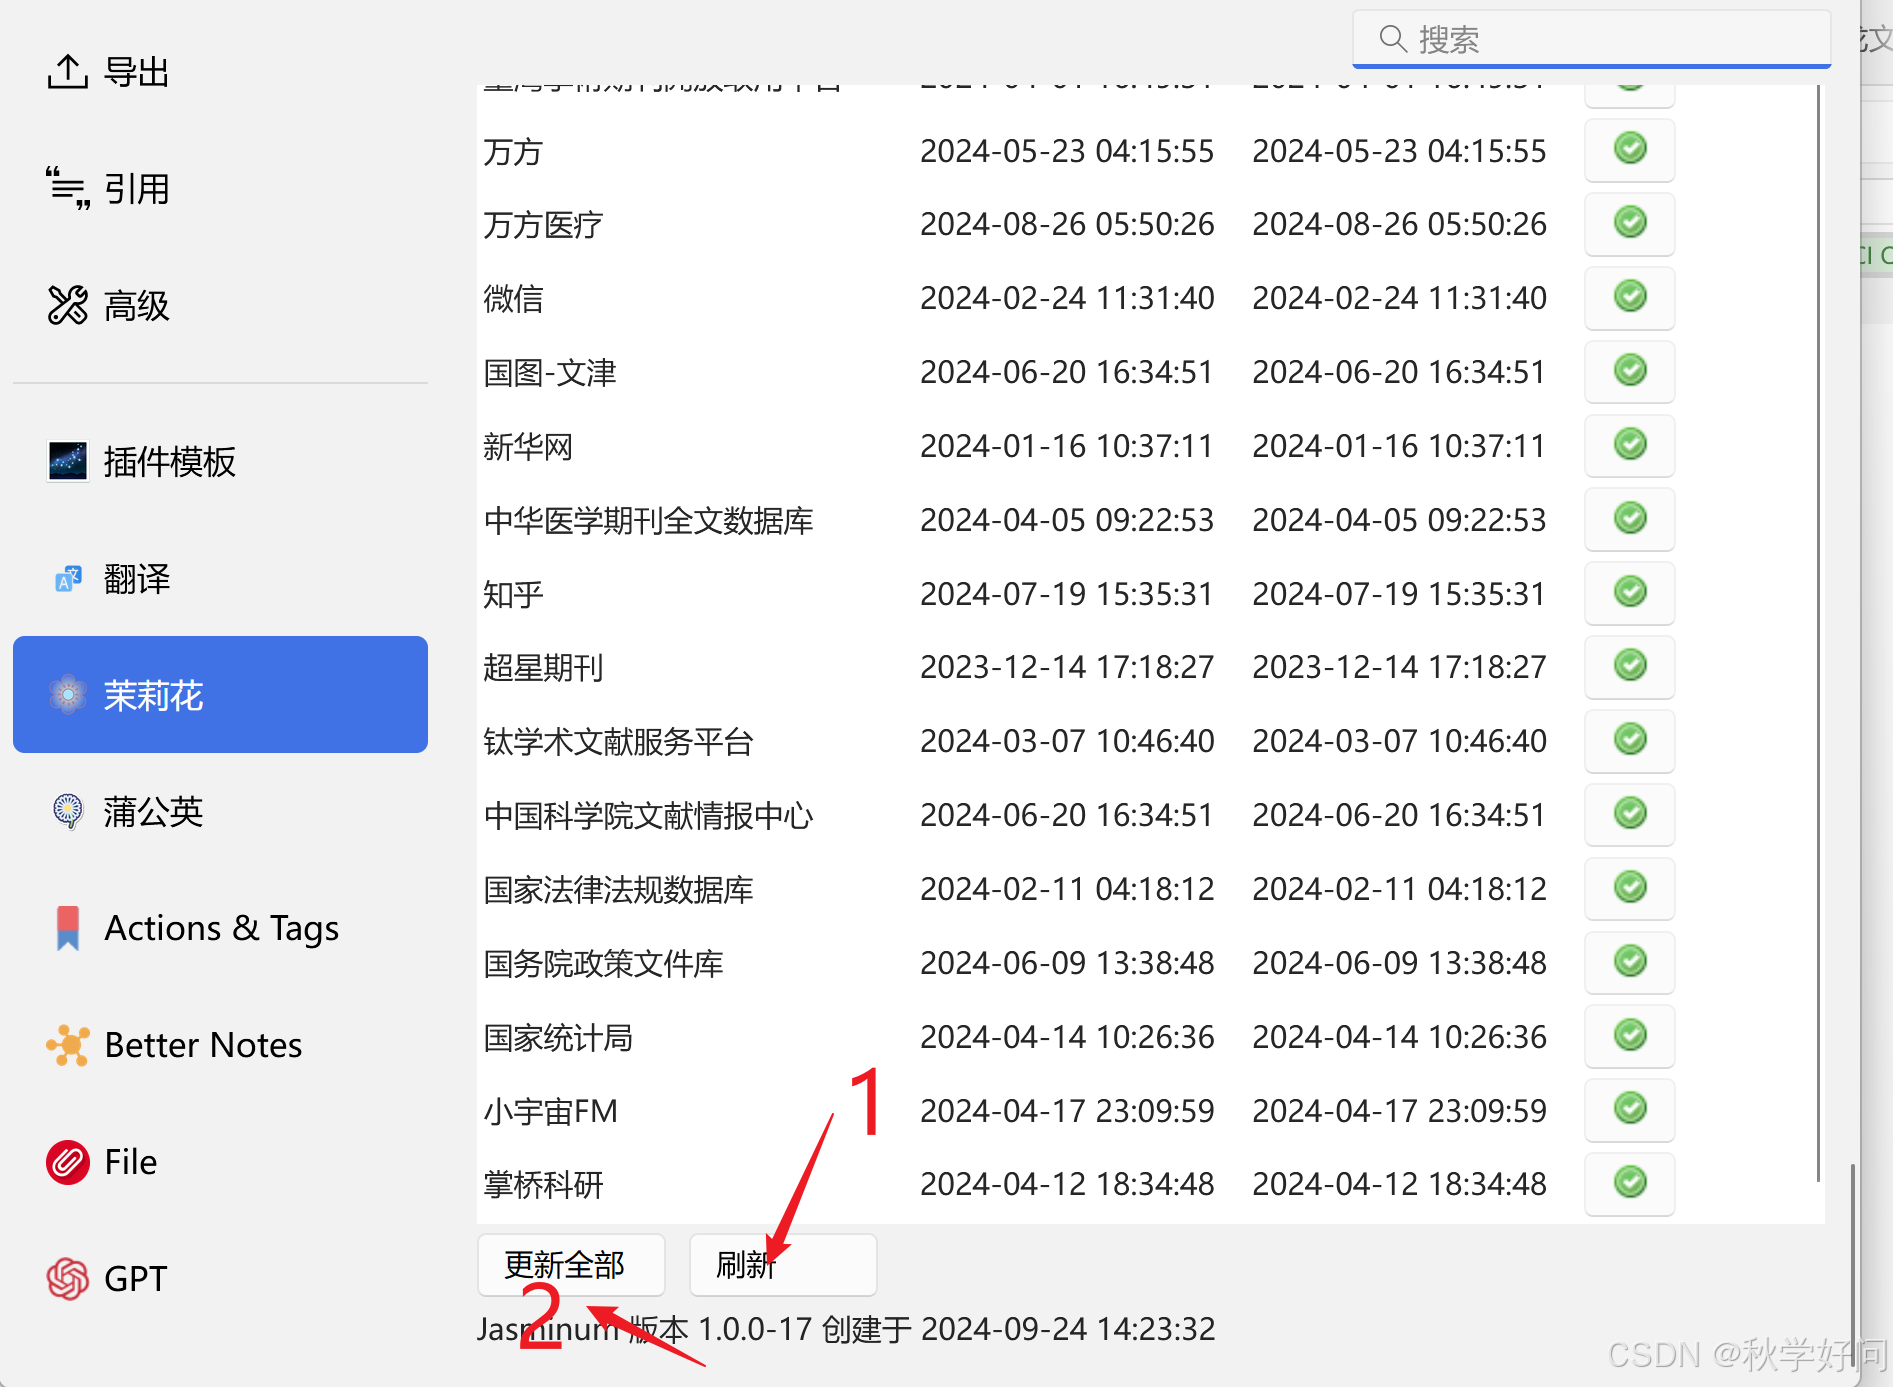
Task: Open the 引用 settings pane
Action: pos(220,188)
